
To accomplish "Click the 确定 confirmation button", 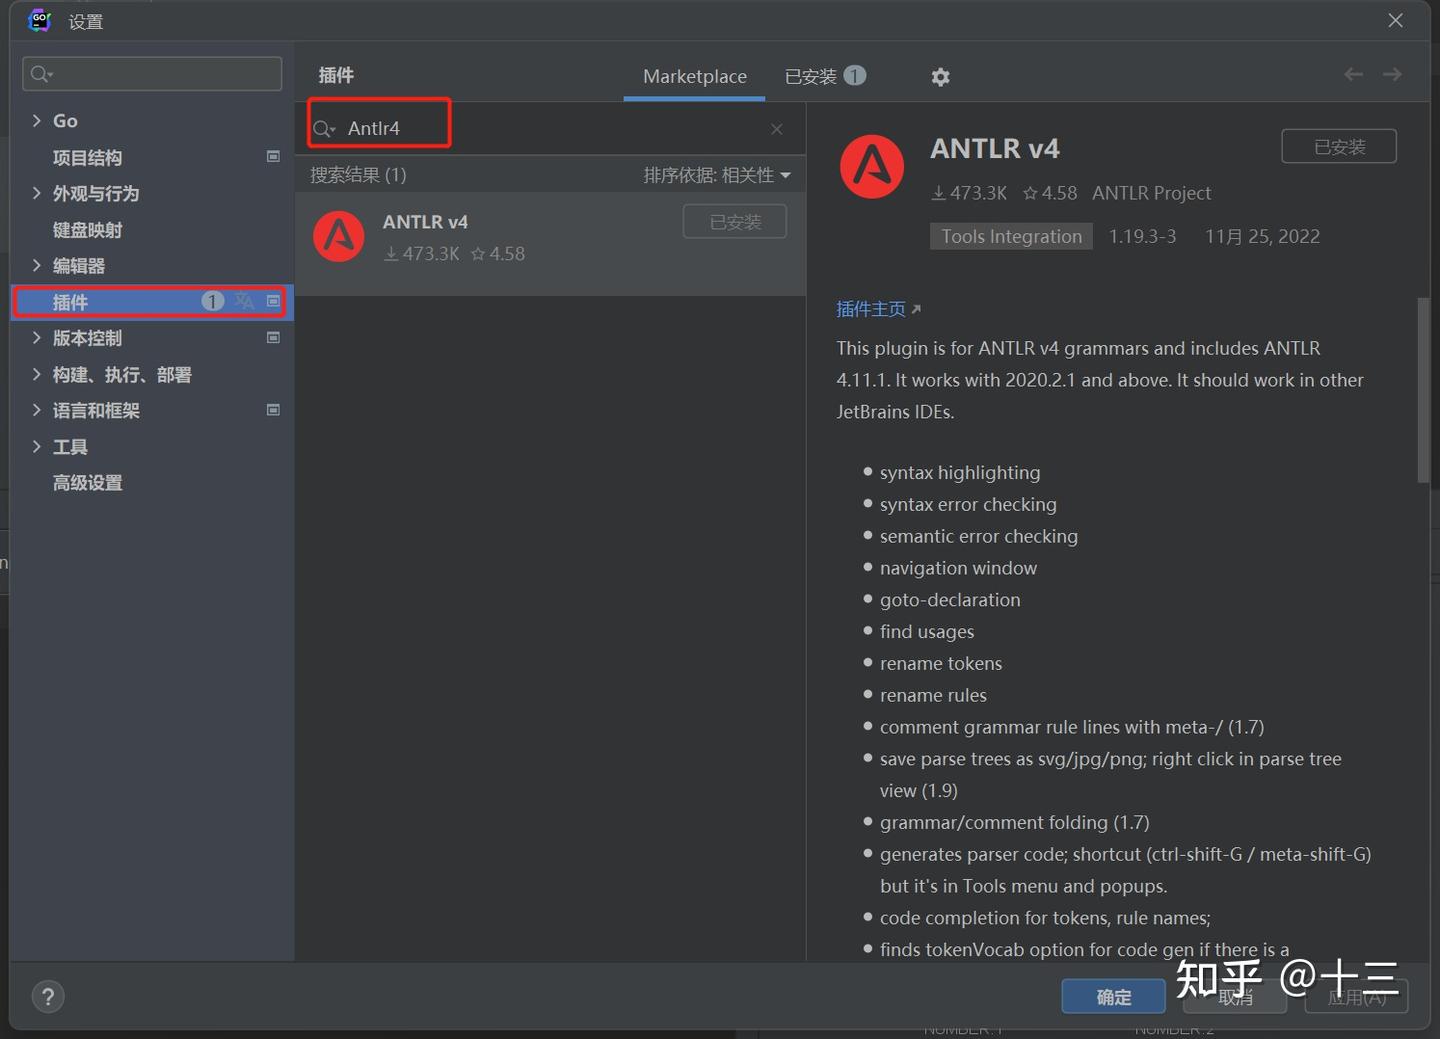I will pos(1113,996).
